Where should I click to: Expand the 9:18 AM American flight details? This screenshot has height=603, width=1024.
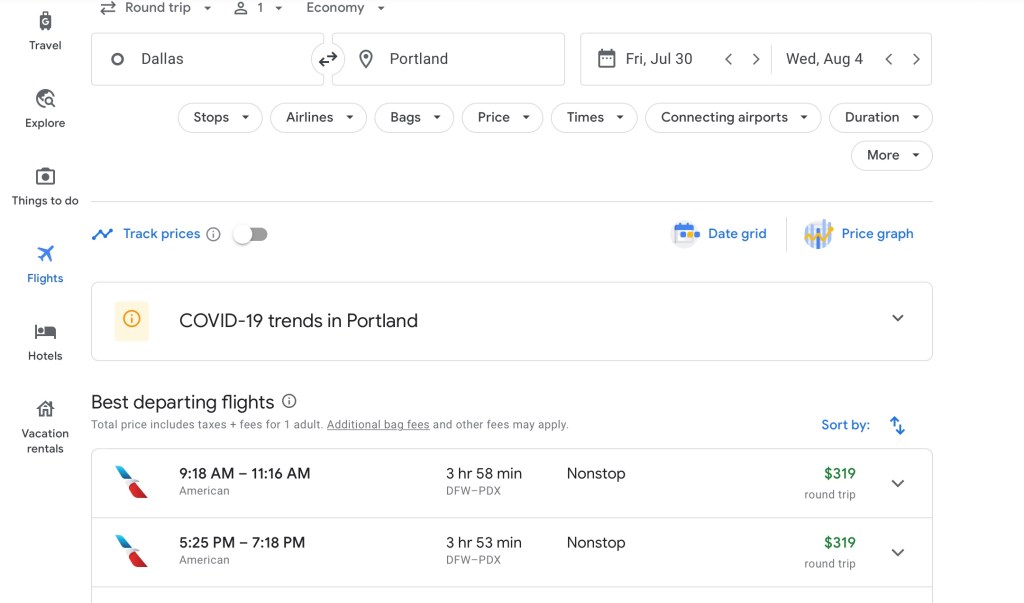tap(897, 483)
